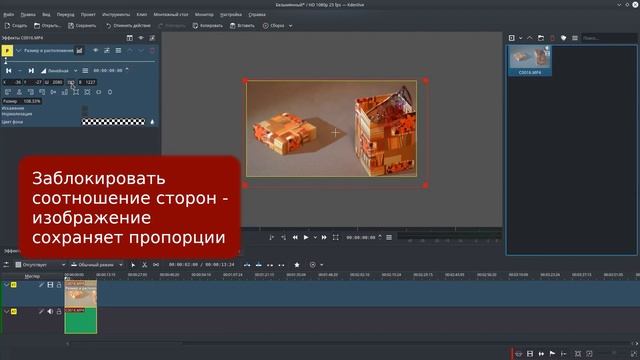This screenshot has height=360, width=640.
Task: Toggle eye icon of Размер и расположение effect
Action: [96, 51]
